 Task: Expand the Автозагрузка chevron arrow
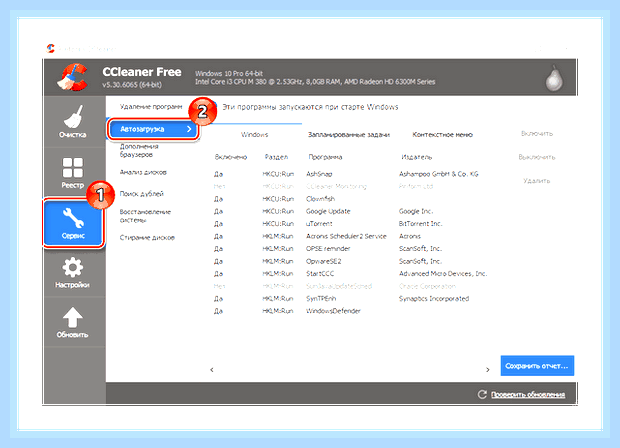pos(189,129)
